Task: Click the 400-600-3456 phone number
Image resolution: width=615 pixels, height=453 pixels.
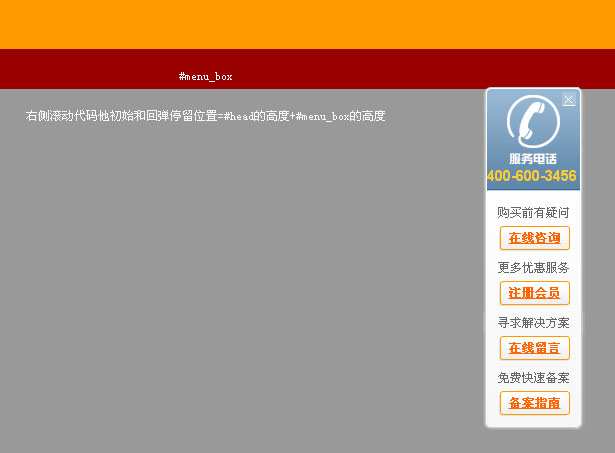Action: [x=532, y=176]
